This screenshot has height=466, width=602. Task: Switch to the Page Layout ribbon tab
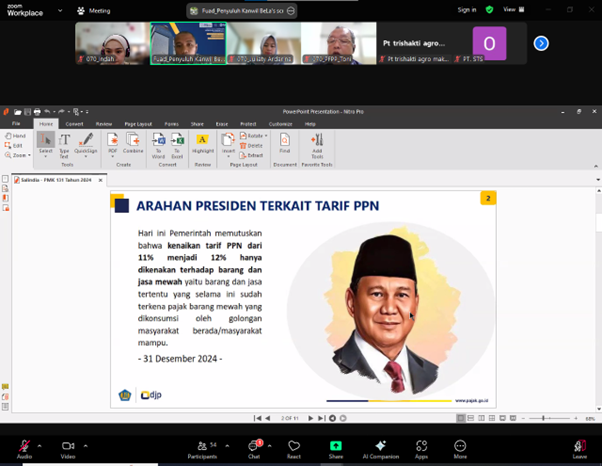[x=138, y=124]
